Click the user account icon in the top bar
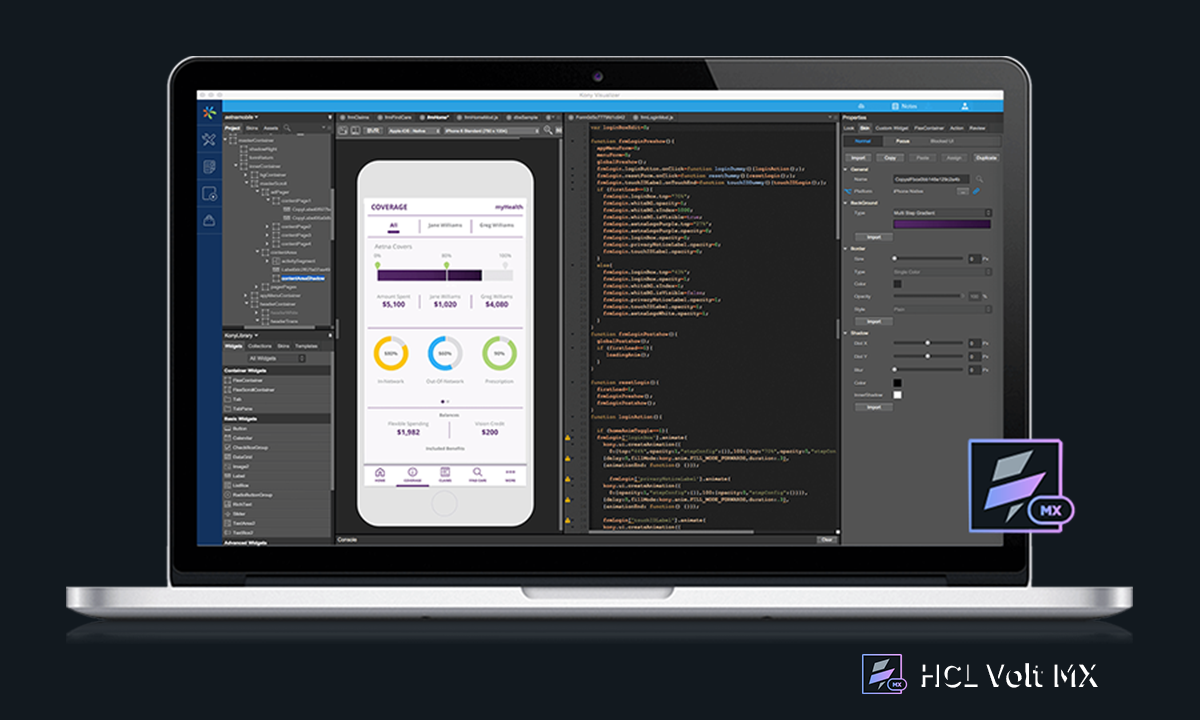 [x=966, y=105]
